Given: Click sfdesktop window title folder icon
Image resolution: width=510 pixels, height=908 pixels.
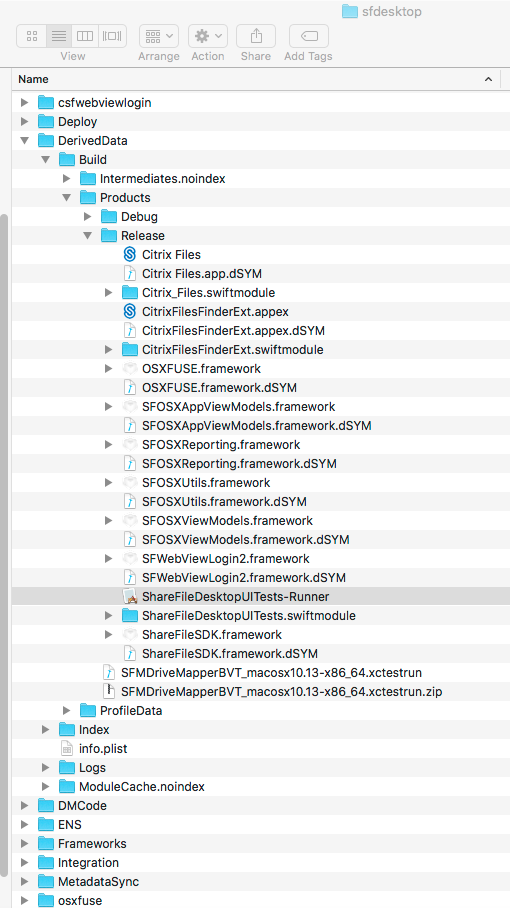Looking at the screenshot, I should [350, 11].
